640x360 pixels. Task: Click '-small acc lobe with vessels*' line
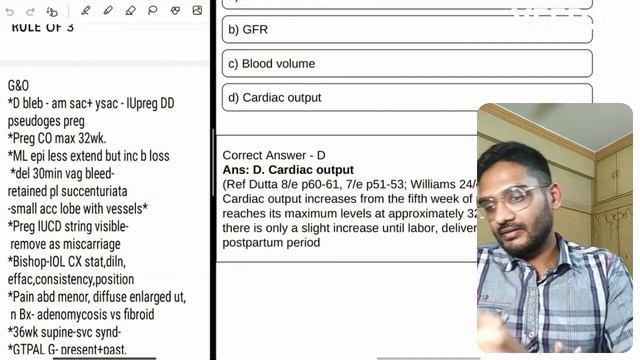[x=78, y=209]
